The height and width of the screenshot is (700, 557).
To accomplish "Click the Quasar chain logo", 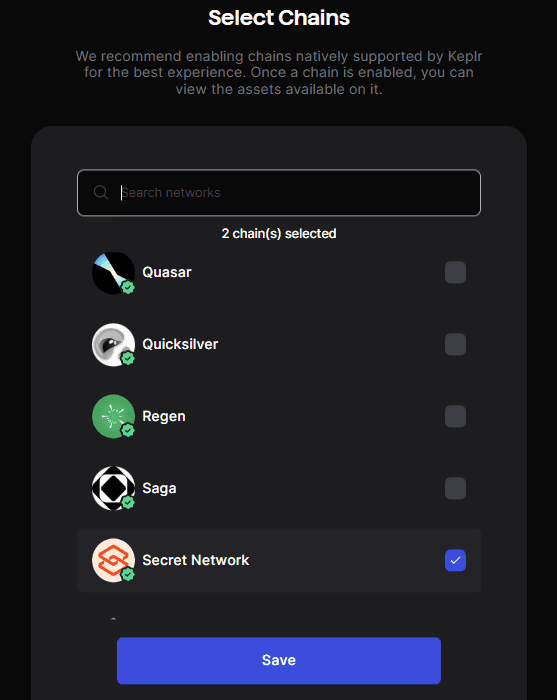I will 113,273.
